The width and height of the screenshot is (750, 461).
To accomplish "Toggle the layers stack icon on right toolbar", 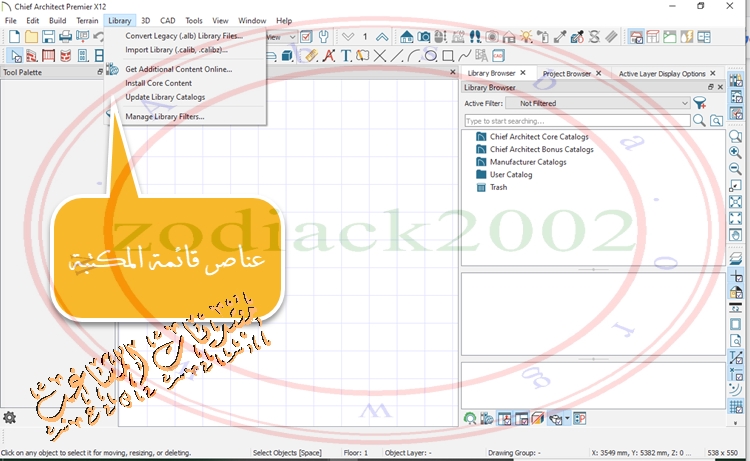I will pyautogui.click(x=735, y=258).
